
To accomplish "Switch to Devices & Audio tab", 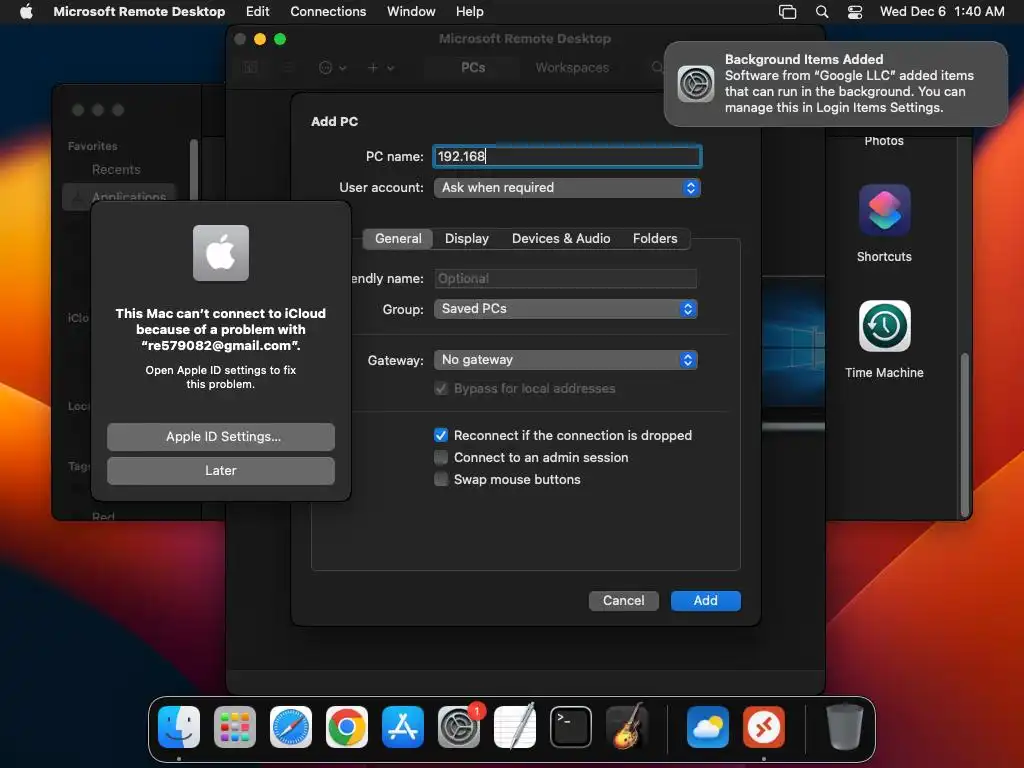I will 561,238.
